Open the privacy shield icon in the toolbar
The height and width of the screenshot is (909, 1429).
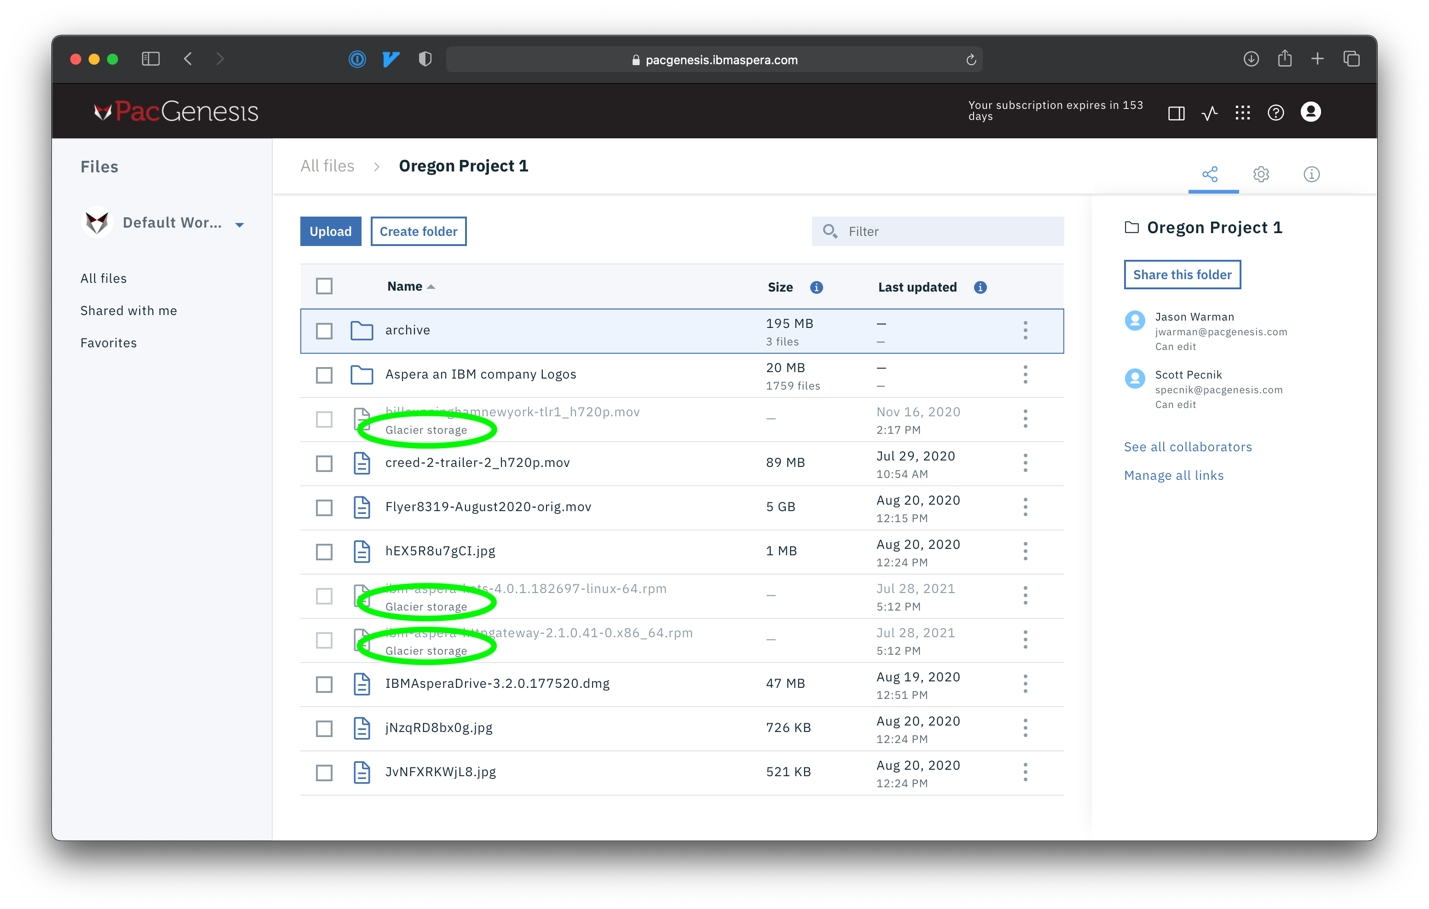tap(425, 59)
